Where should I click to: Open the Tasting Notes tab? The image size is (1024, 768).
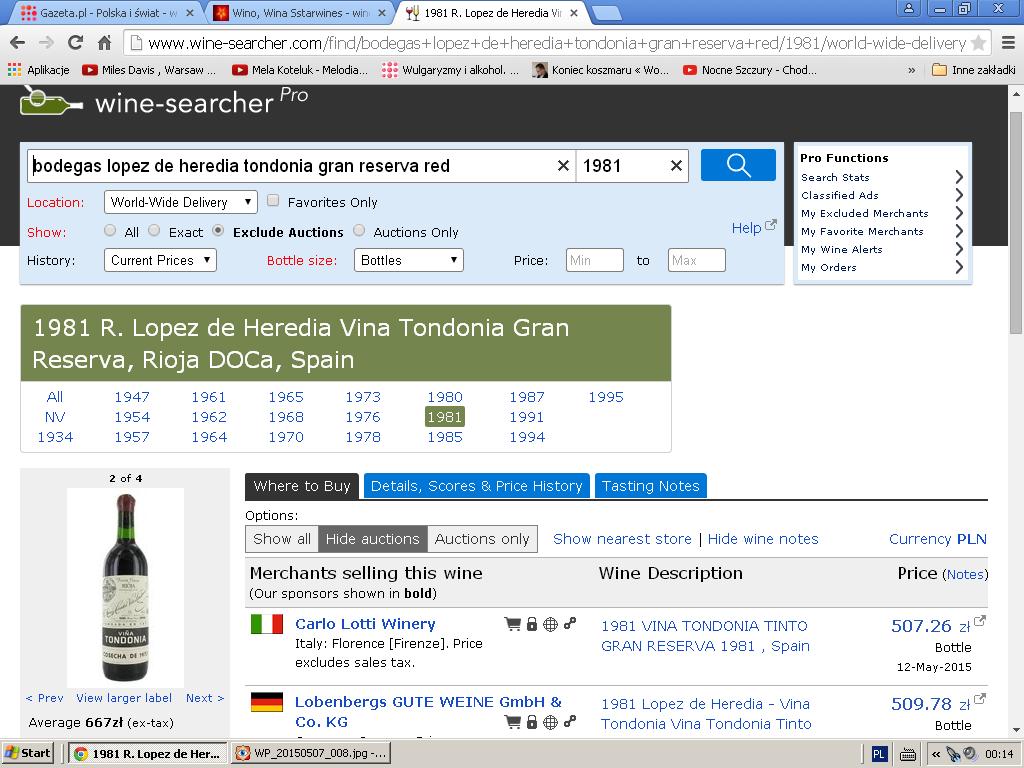[x=650, y=486]
